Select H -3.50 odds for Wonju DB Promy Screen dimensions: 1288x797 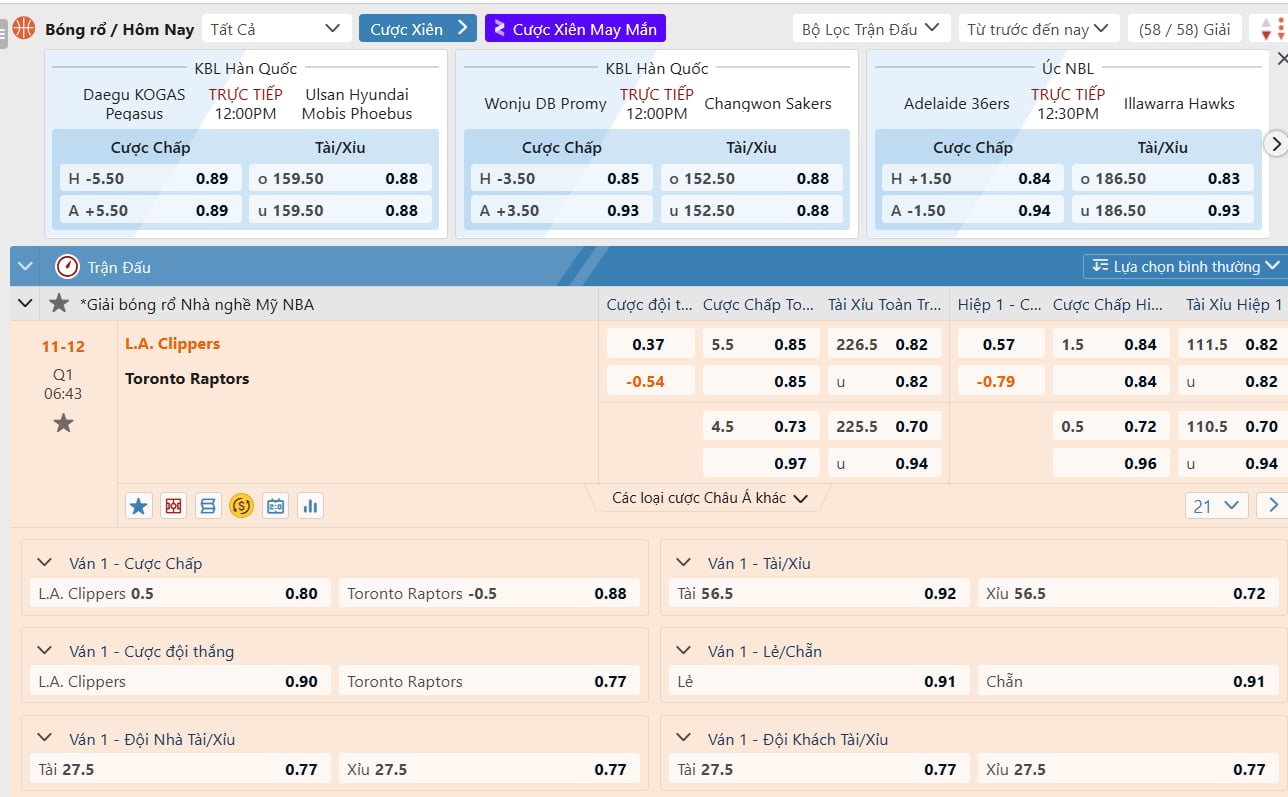click(x=561, y=179)
